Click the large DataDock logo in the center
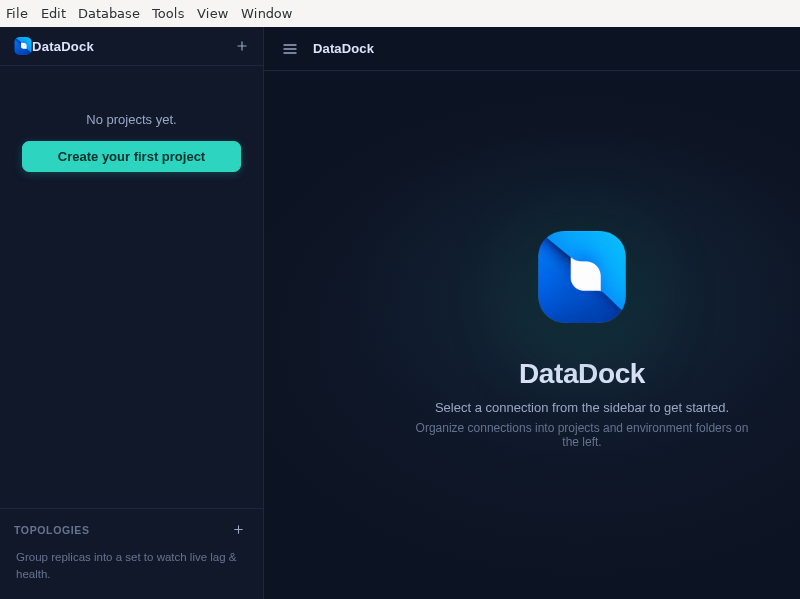 coord(582,277)
